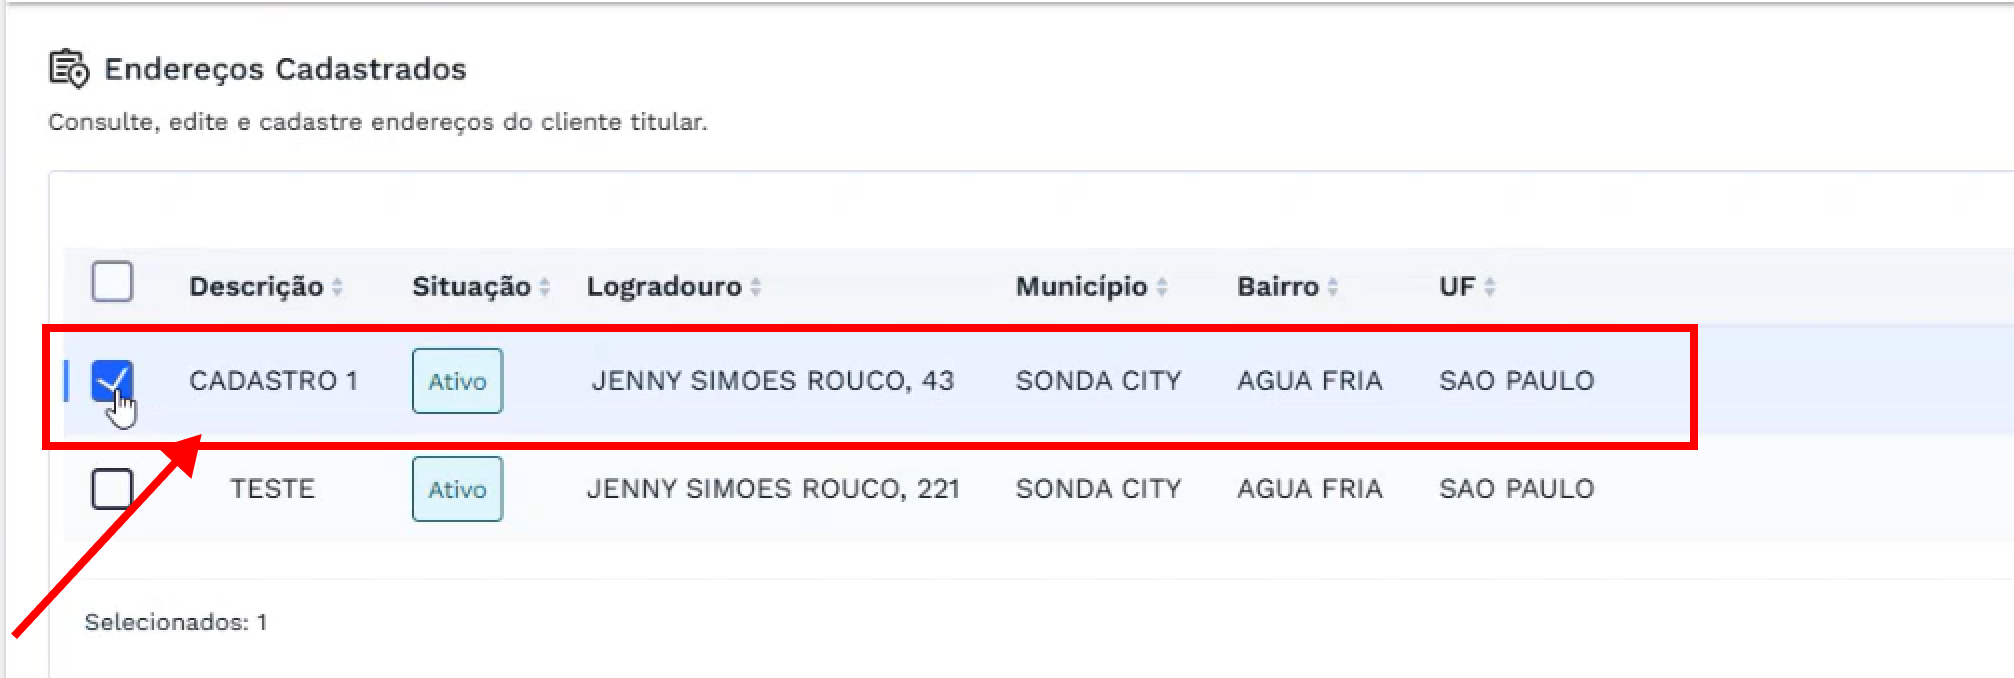Image resolution: width=2014 pixels, height=678 pixels.
Task: Uncheck the CADASTRO 1 row checkbox
Action: (112, 380)
